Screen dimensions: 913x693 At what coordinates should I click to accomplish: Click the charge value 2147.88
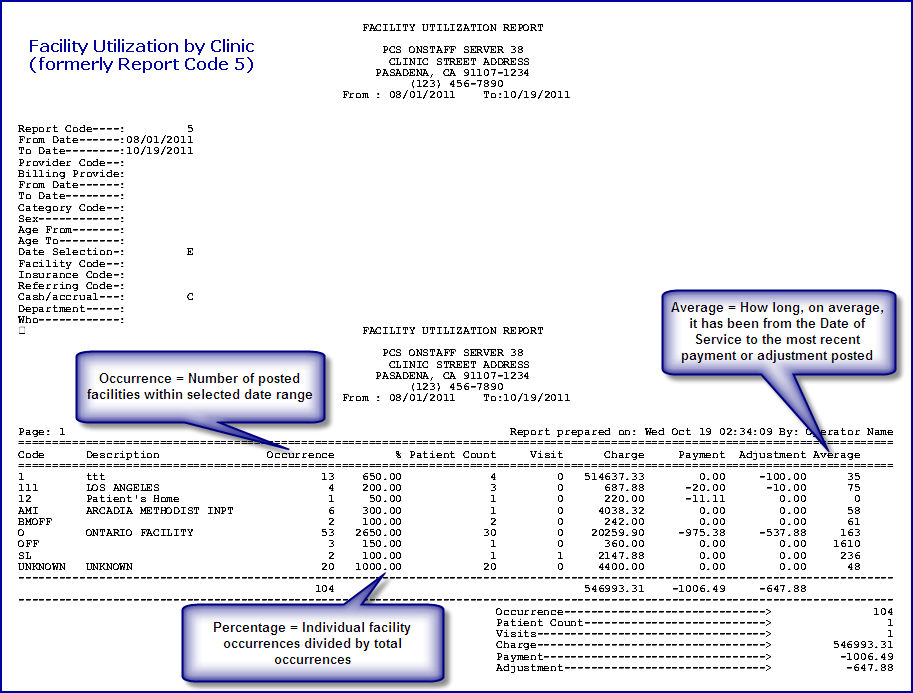pos(621,556)
